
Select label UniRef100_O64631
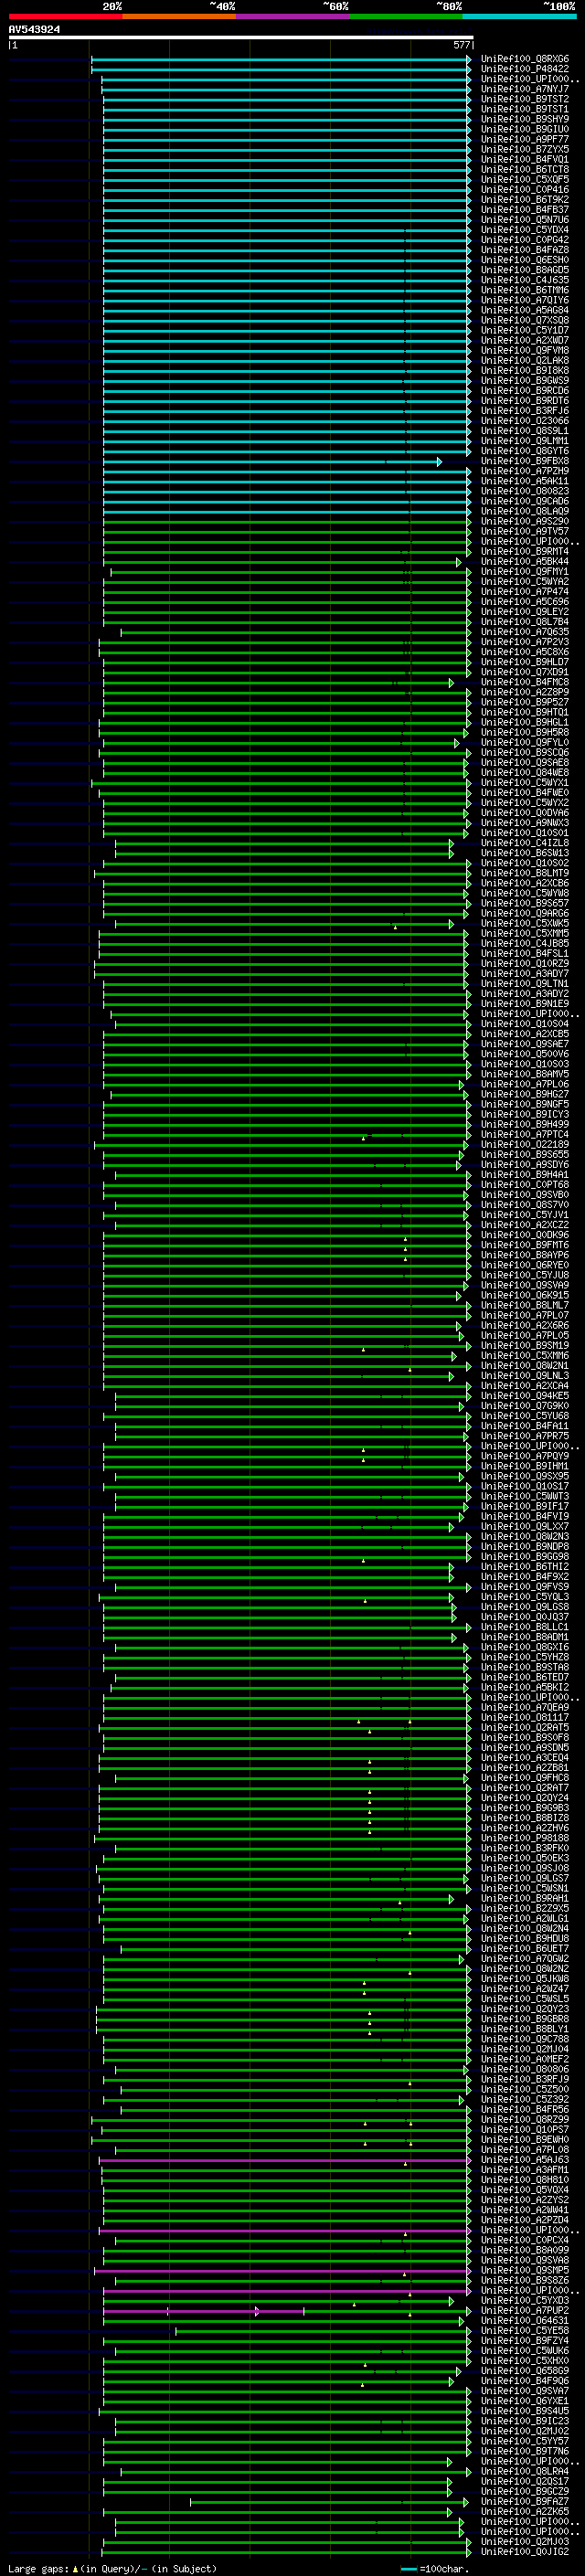point(525,2321)
